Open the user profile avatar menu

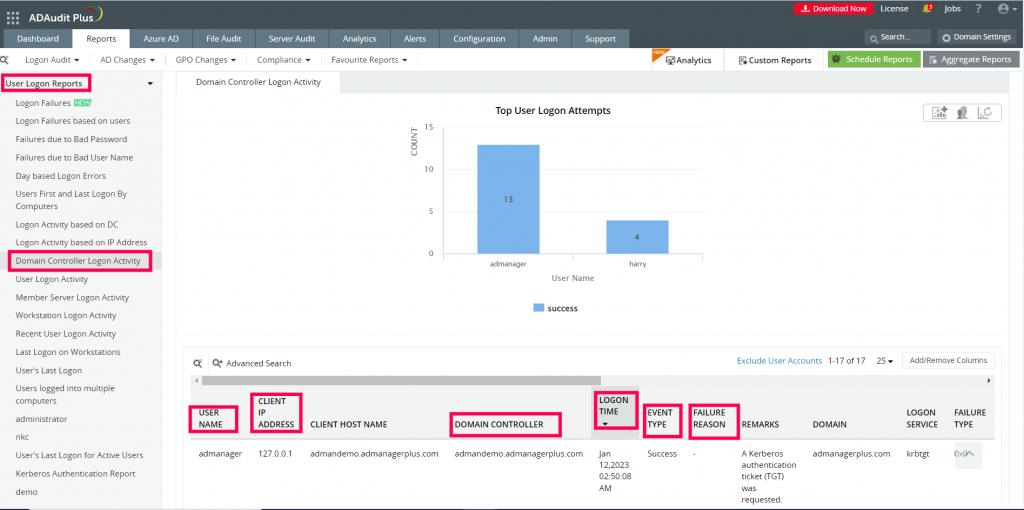click(1005, 8)
